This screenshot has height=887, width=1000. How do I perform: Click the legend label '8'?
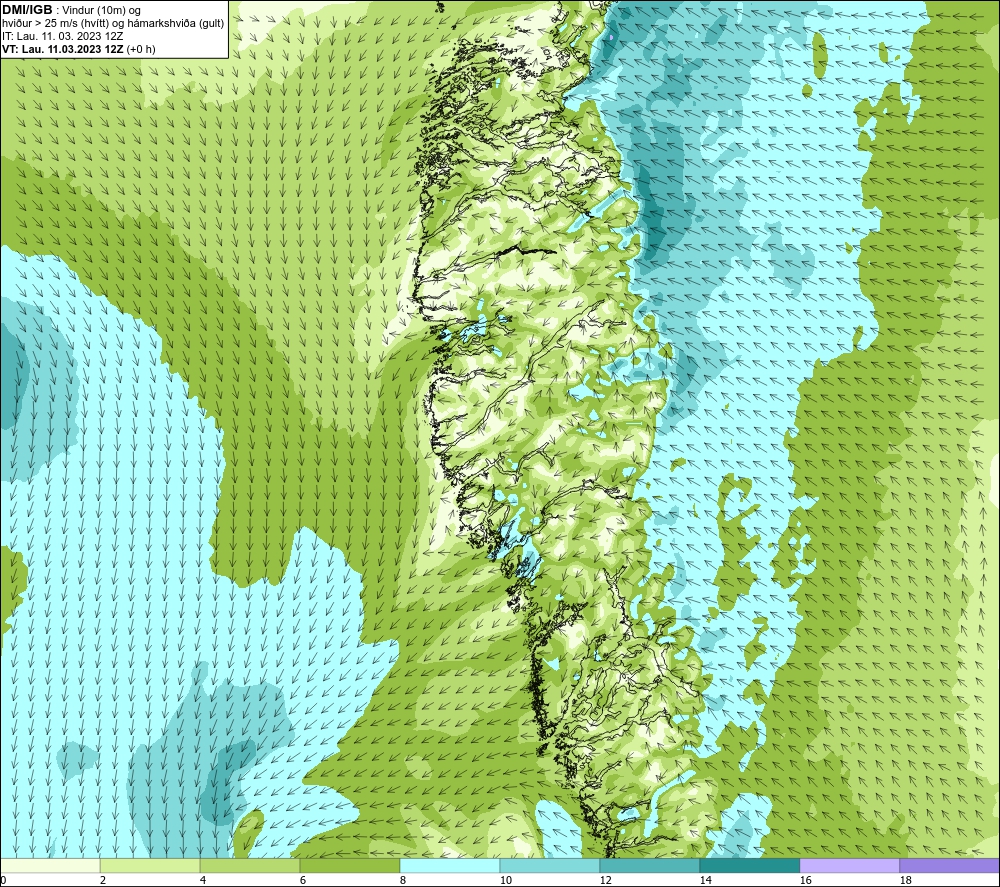[402, 880]
